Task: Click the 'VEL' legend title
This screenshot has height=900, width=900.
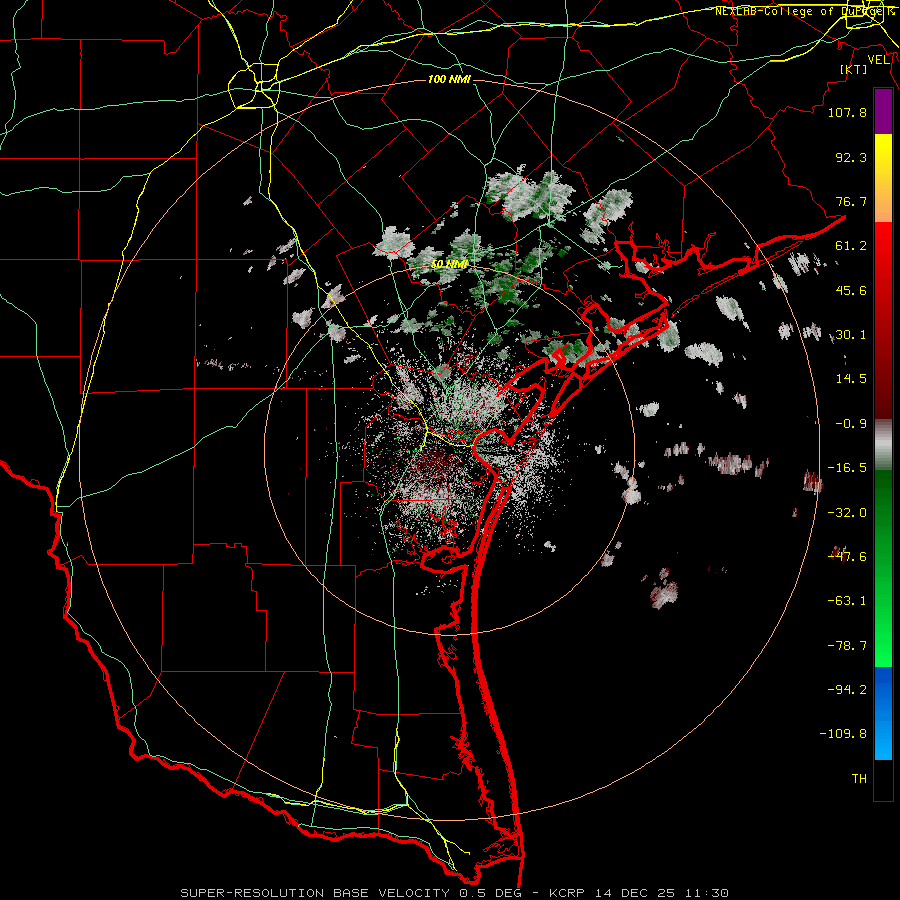Action: (878, 59)
